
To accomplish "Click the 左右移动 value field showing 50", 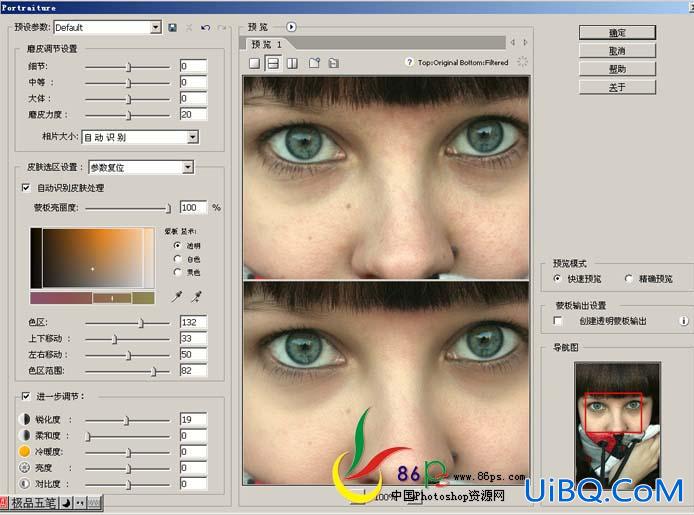I will click(x=193, y=354).
